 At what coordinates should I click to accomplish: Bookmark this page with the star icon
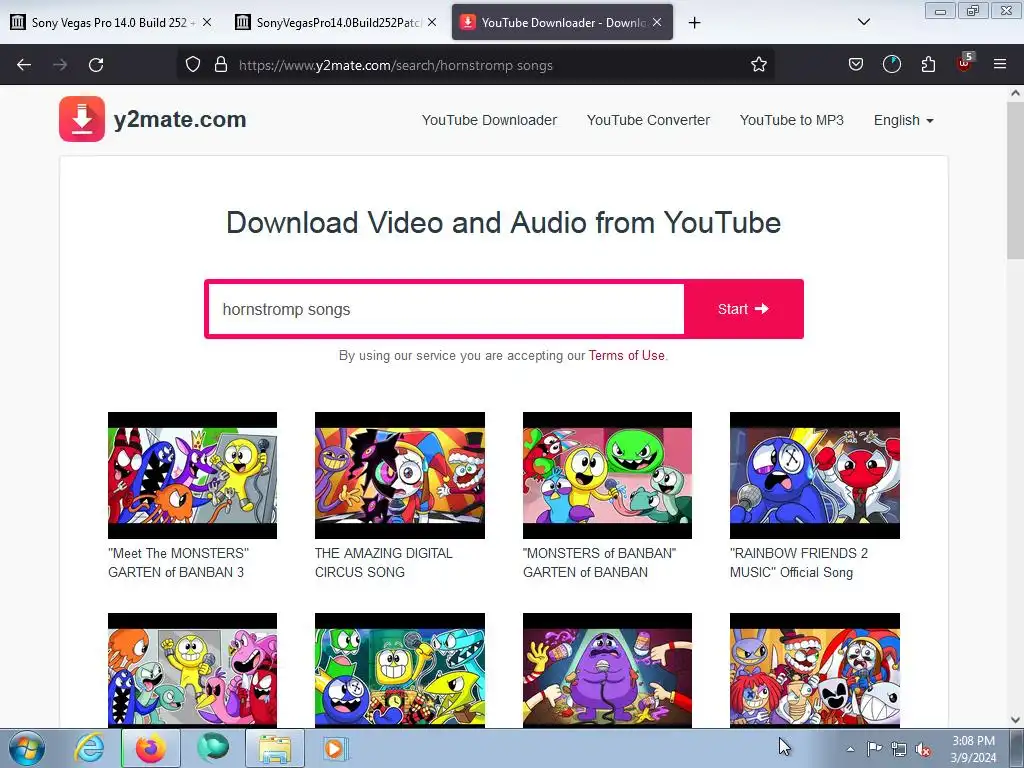pos(758,64)
